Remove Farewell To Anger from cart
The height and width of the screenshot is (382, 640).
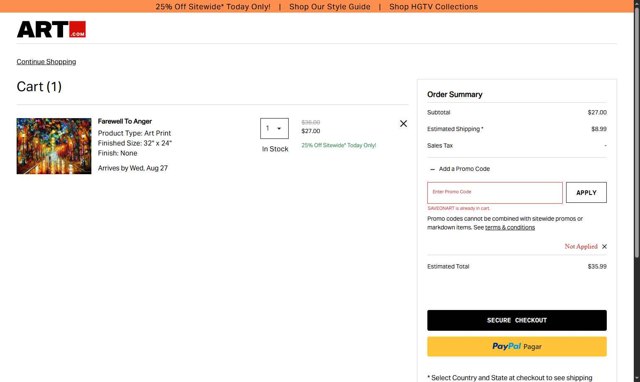click(403, 123)
